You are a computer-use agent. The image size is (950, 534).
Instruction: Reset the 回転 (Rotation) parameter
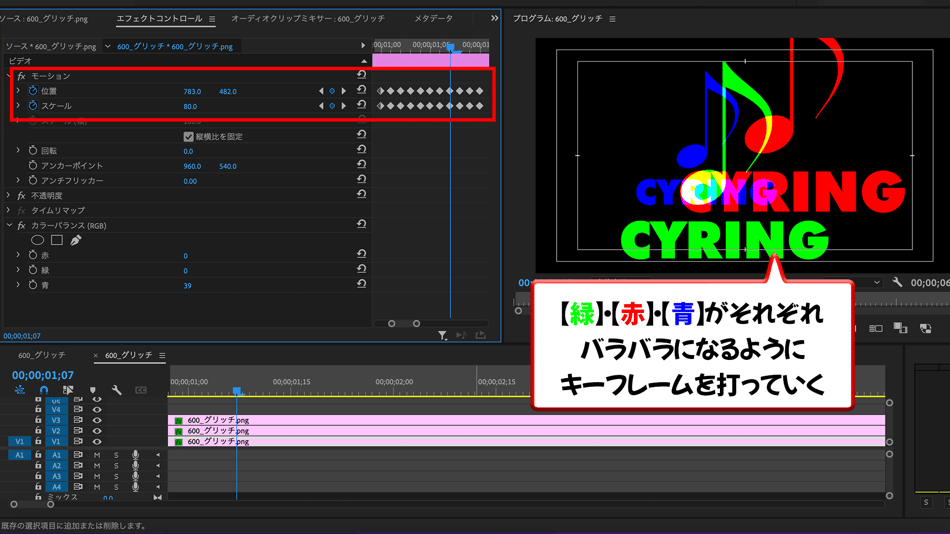361,151
